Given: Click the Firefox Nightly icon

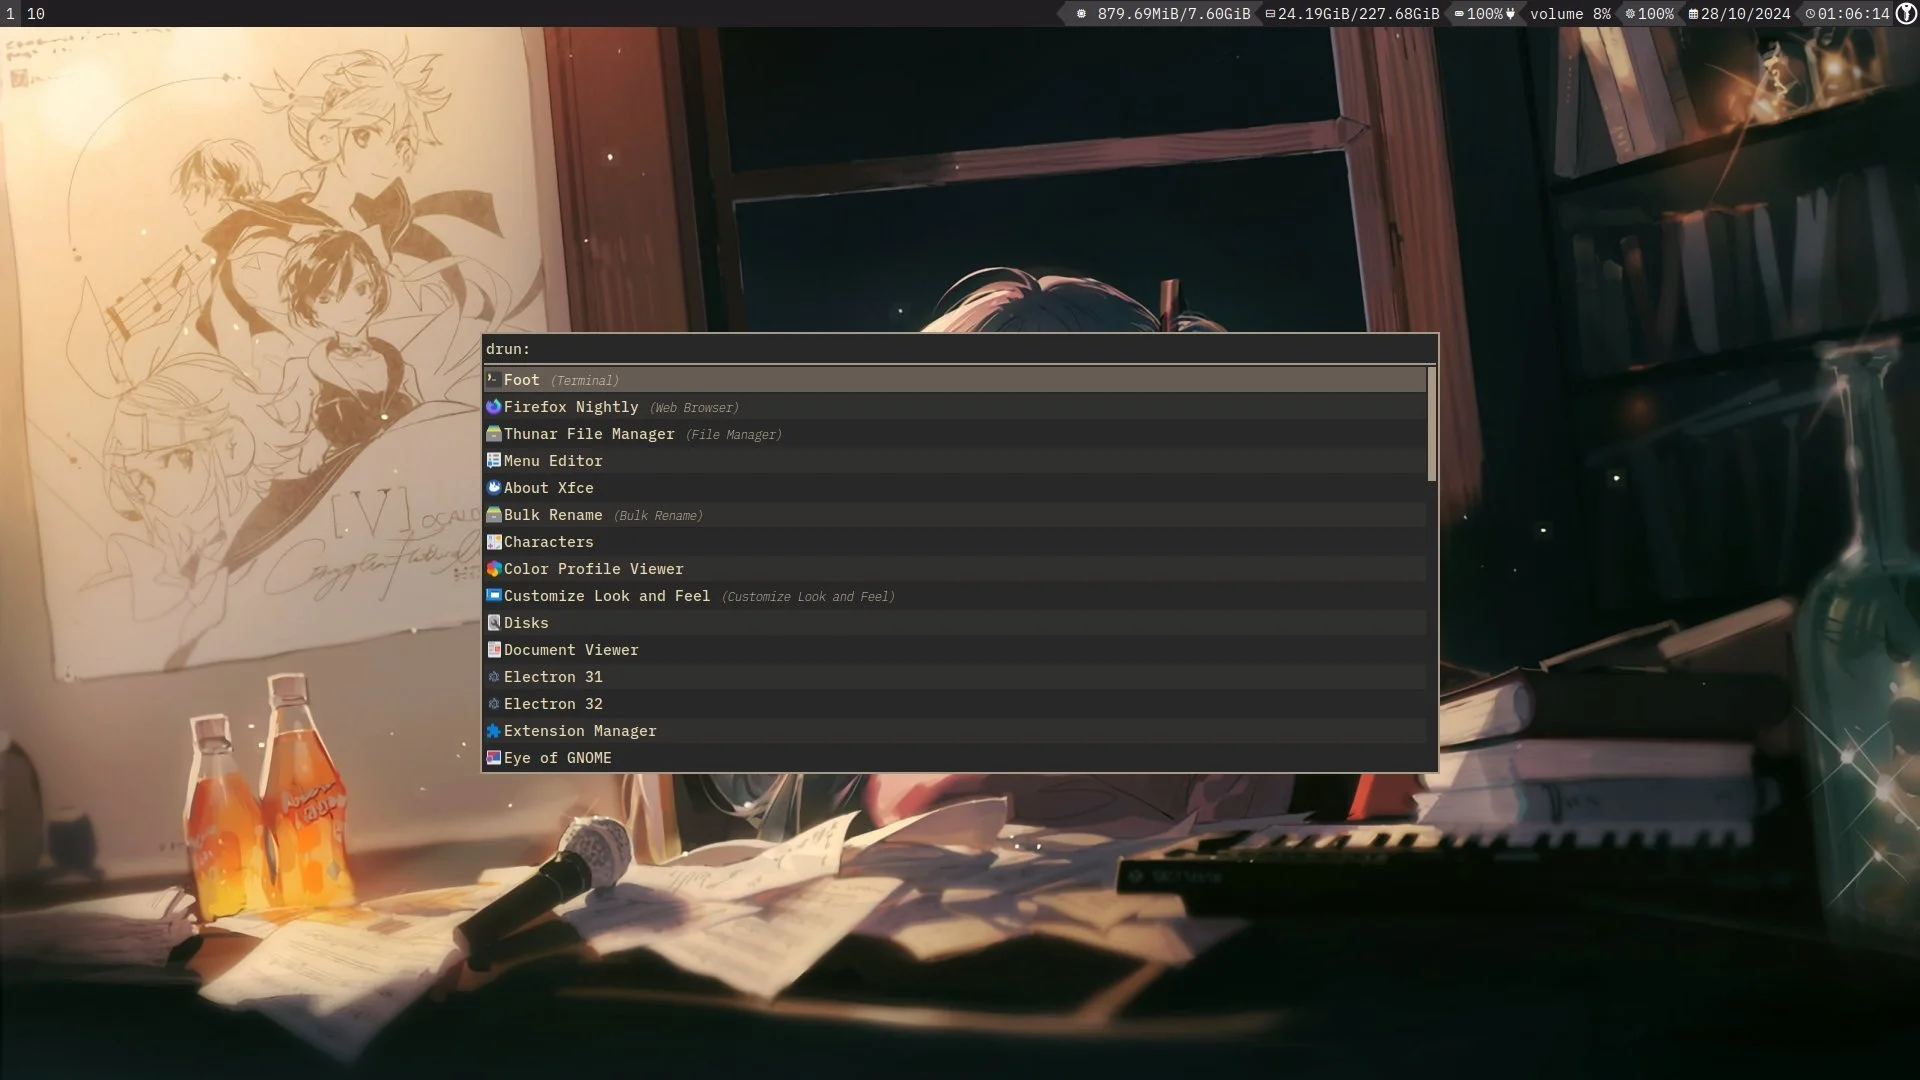Looking at the screenshot, I should coord(493,407).
